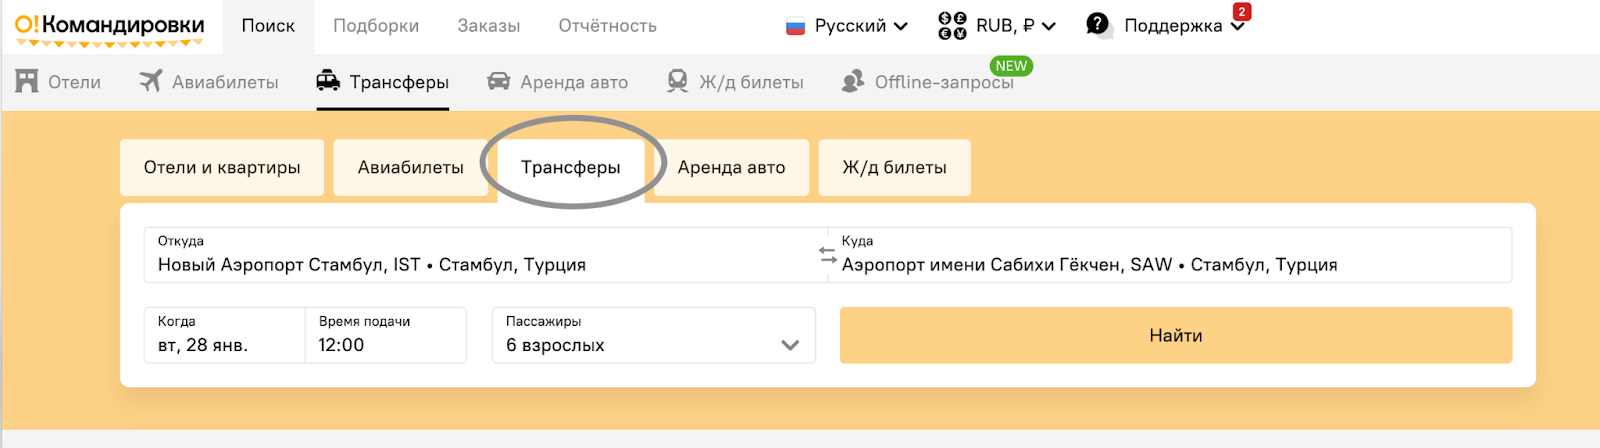
Task: Click the taxi icon for Трансферы
Action: click(328, 81)
